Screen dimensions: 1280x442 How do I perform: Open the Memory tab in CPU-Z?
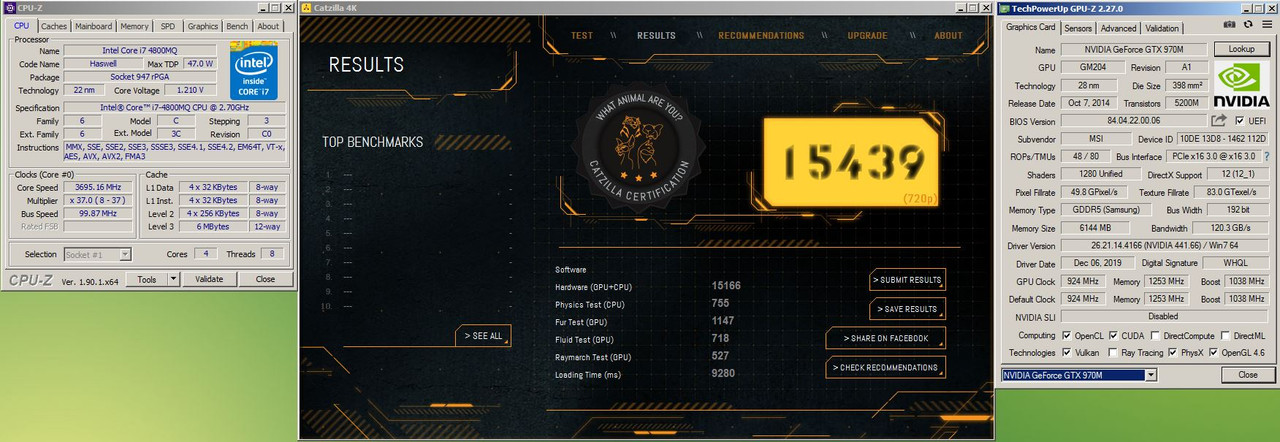pos(135,26)
